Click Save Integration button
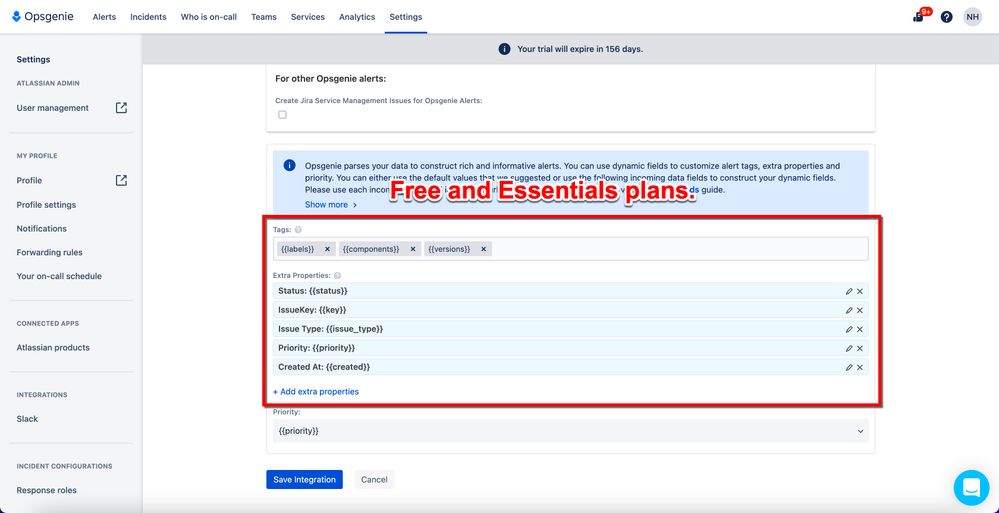 click(305, 480)
